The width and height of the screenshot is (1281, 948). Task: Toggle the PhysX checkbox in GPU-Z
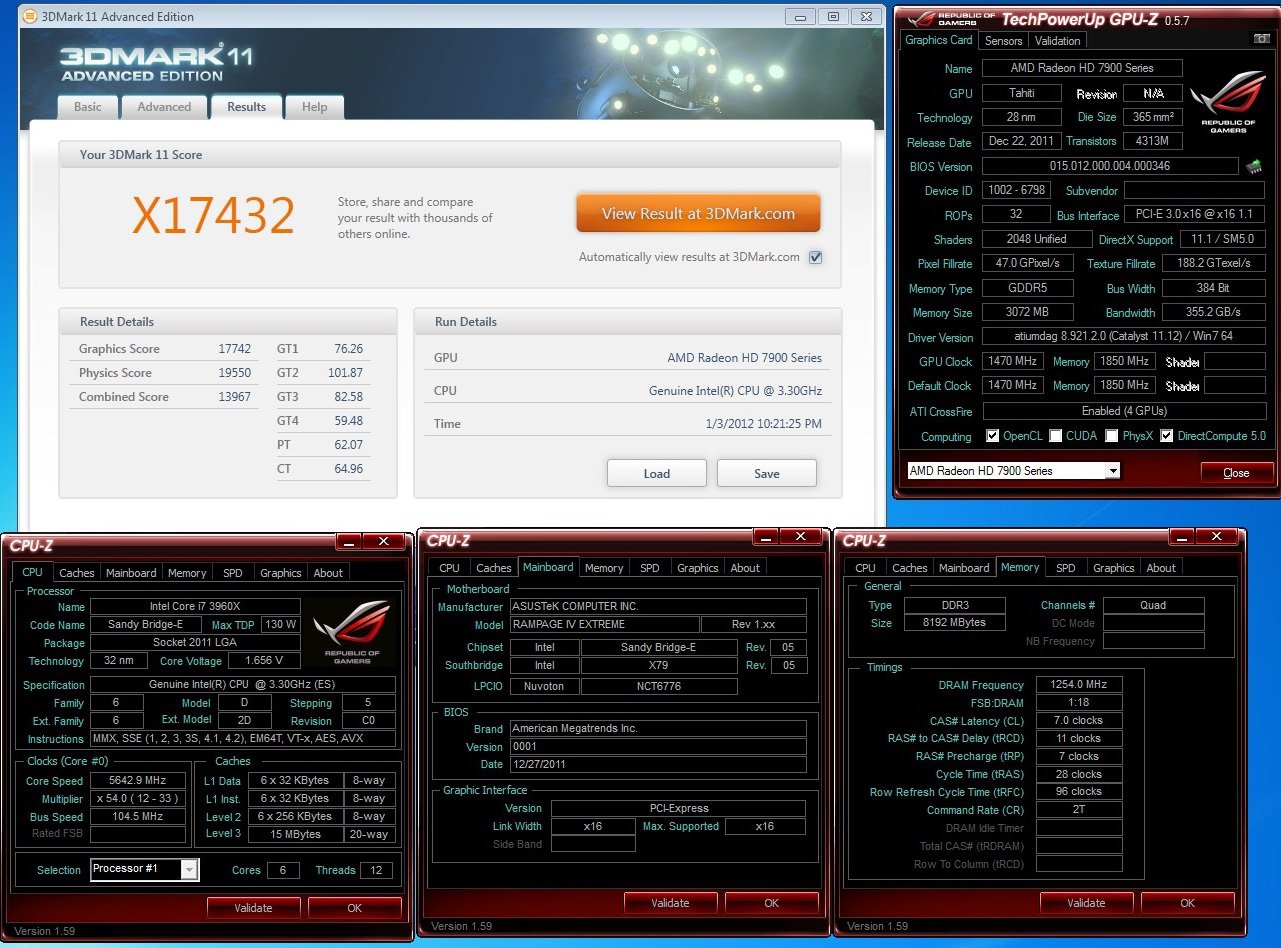[1110, 436]
